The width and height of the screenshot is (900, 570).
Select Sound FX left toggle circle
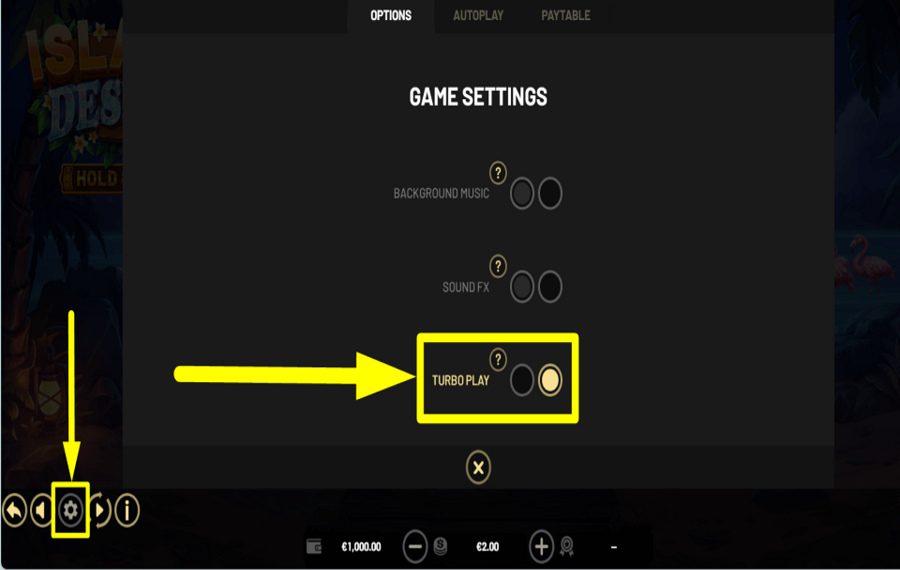pos(522,286)
